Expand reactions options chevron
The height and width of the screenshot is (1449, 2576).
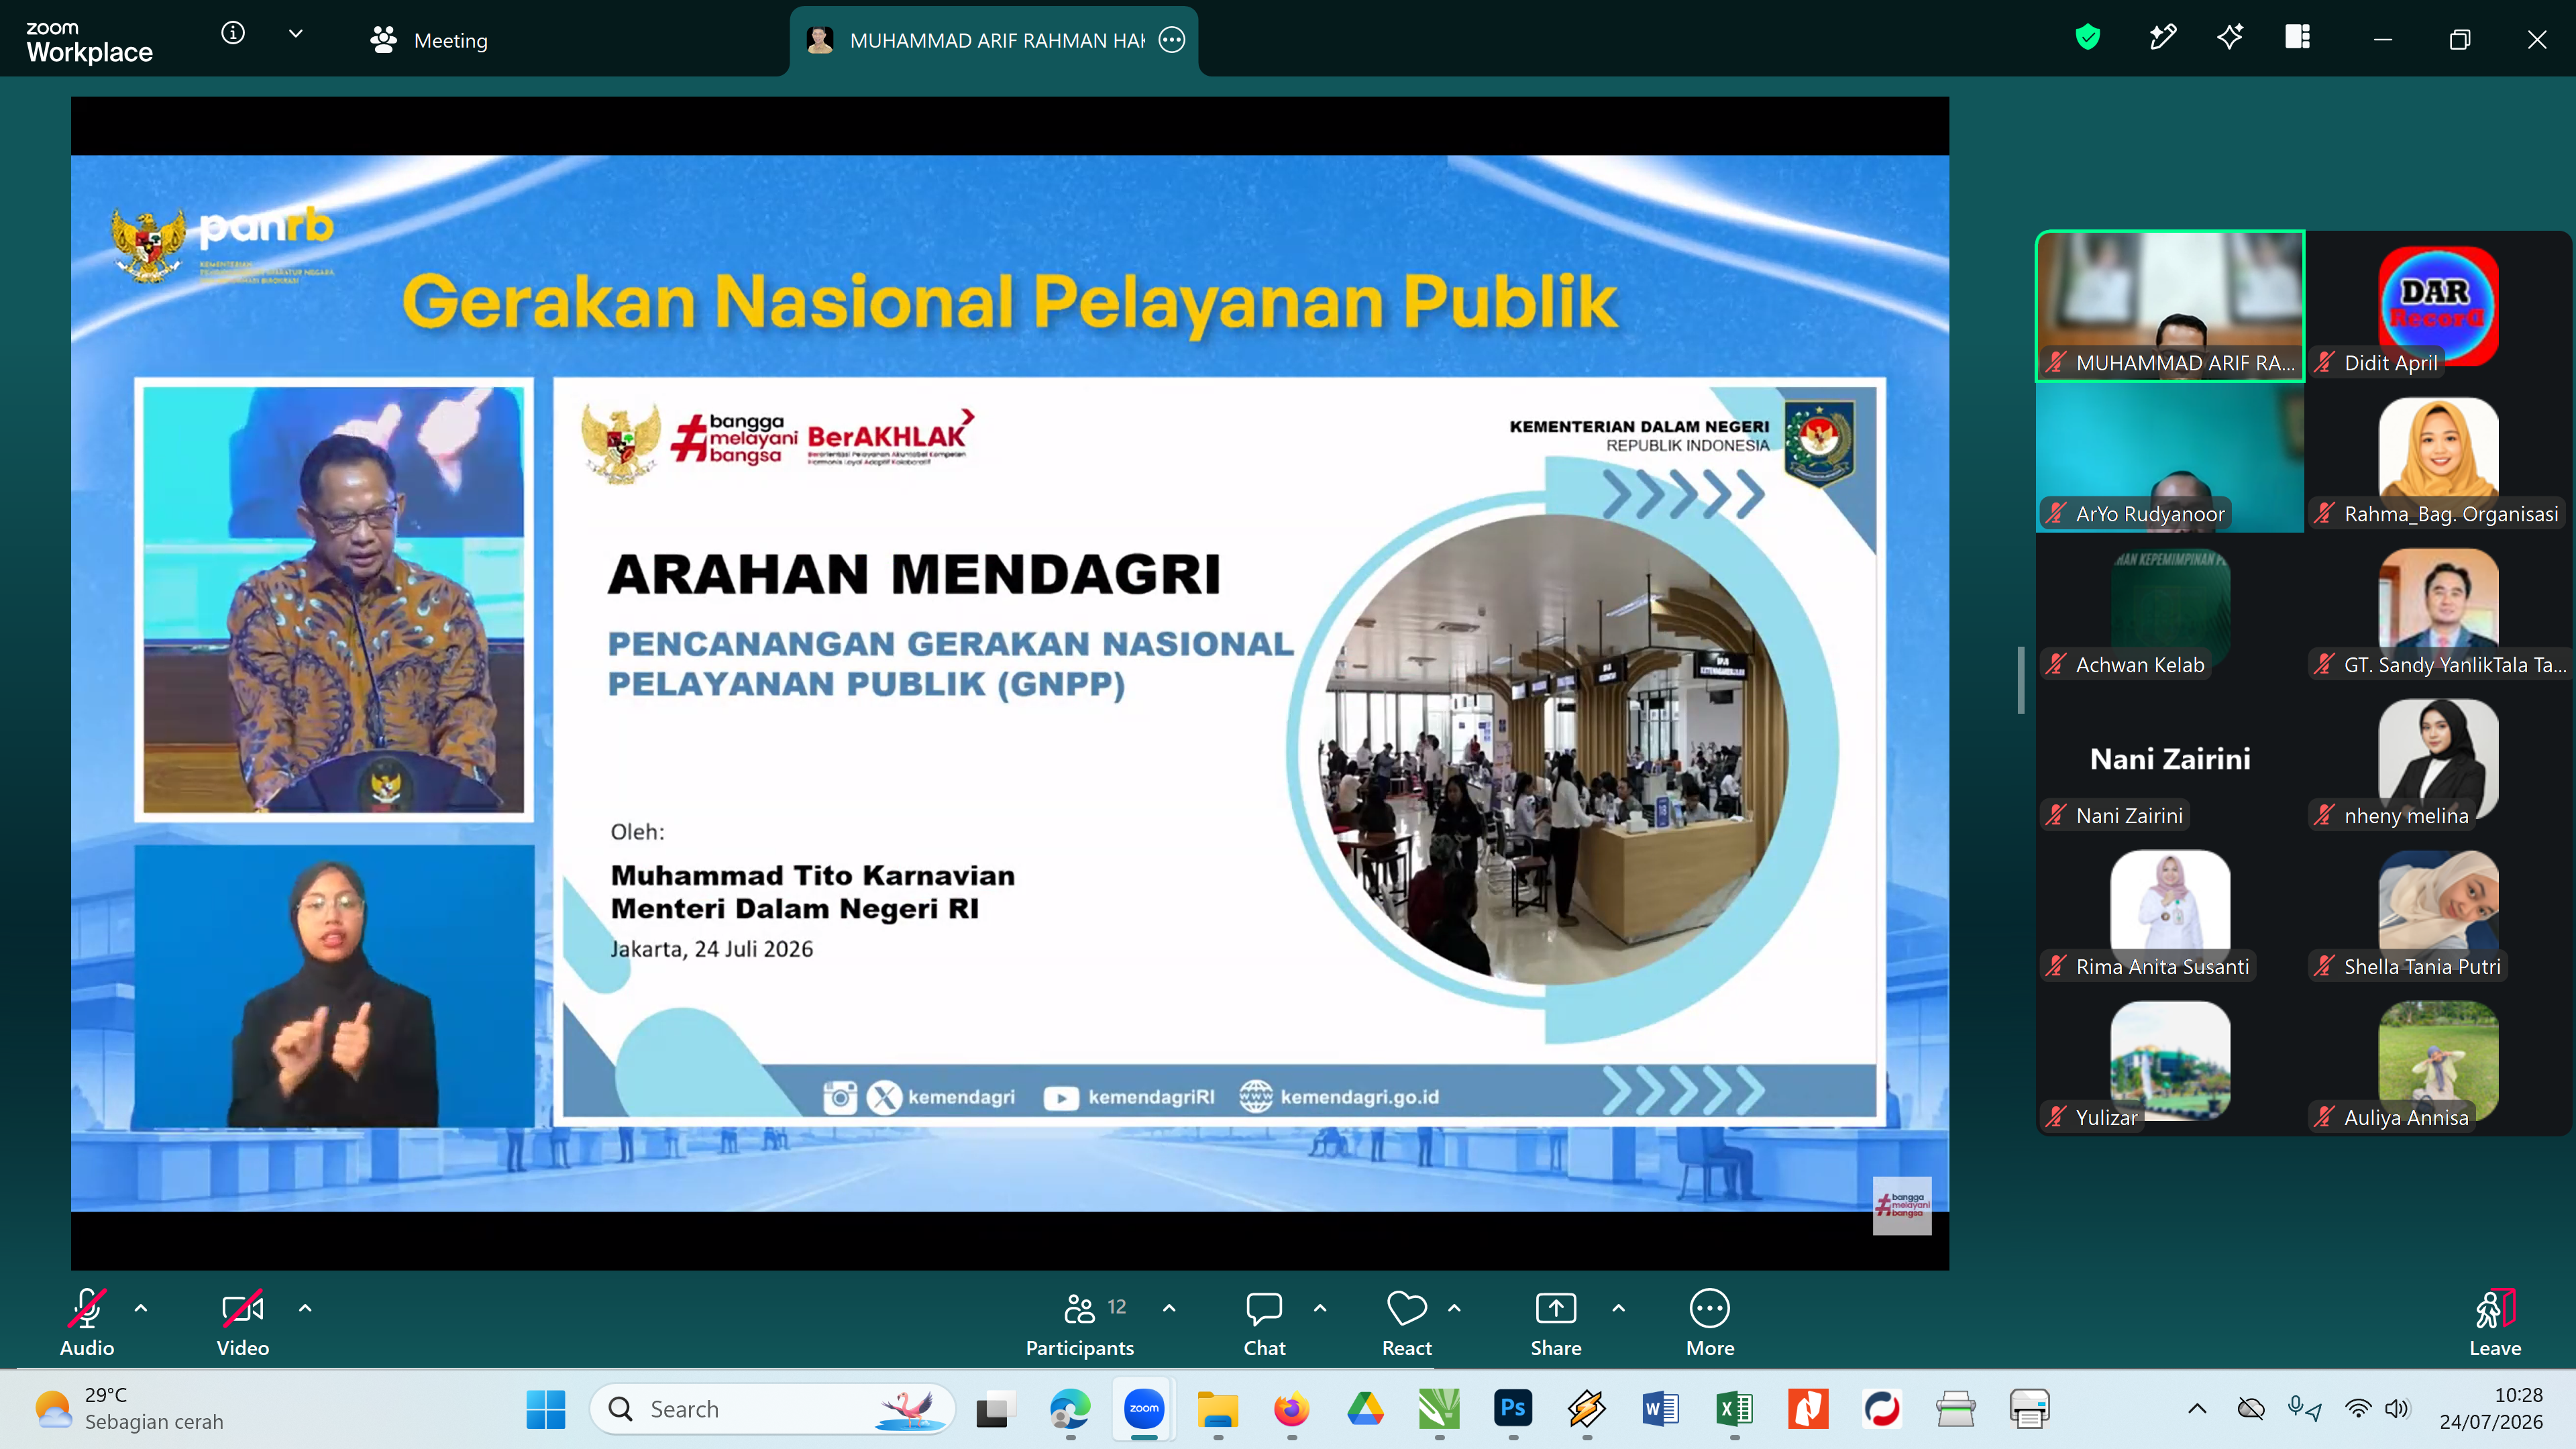click(1454, 1308)
